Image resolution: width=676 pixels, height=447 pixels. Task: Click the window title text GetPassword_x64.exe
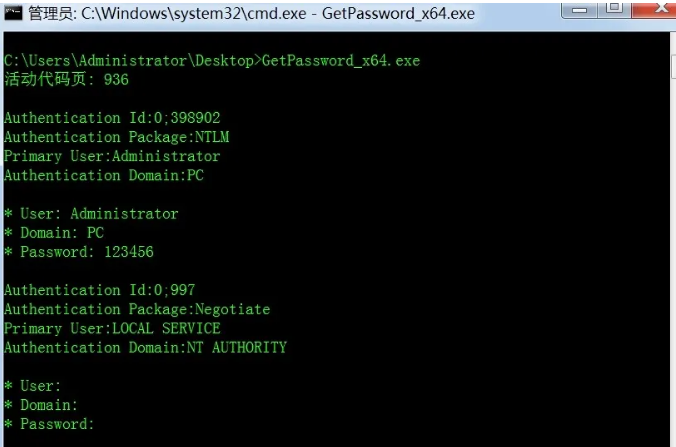[x=398, y=13]
